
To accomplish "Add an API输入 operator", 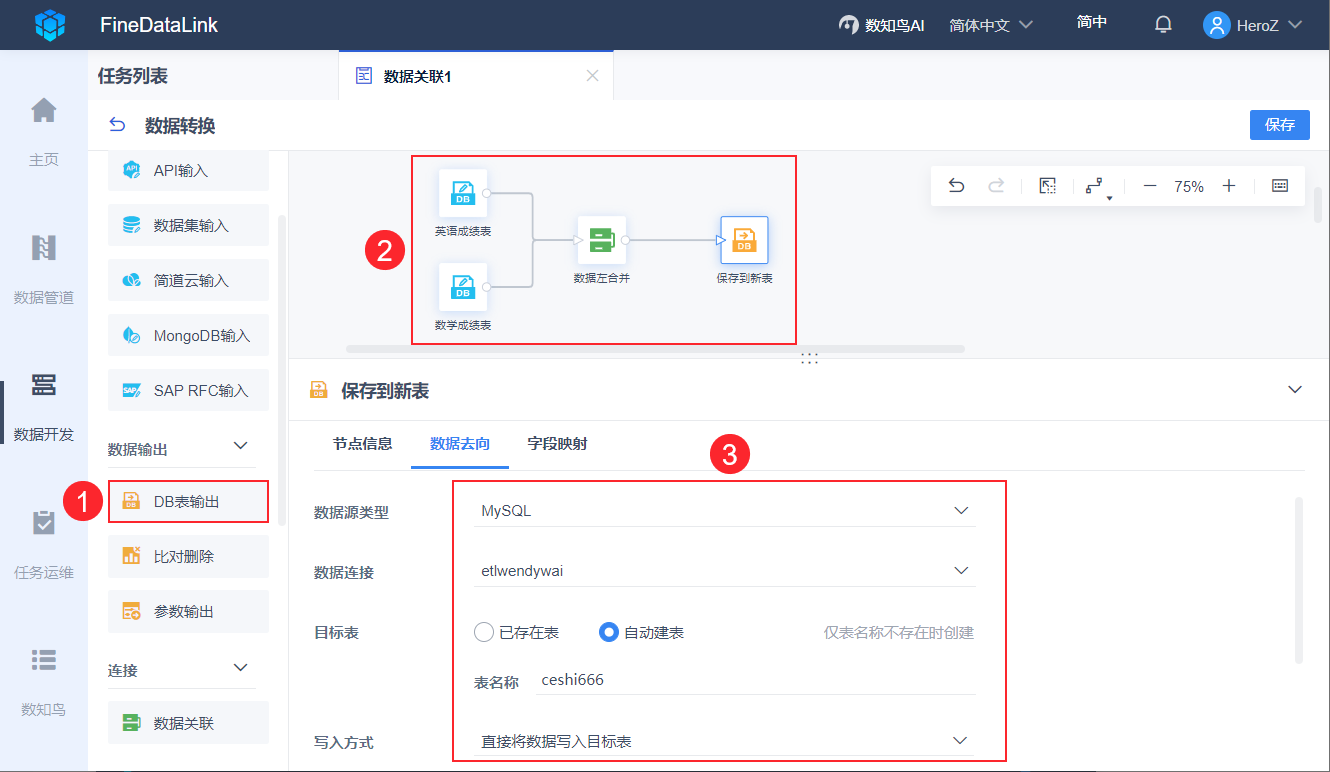I will (x=188, y=170).
